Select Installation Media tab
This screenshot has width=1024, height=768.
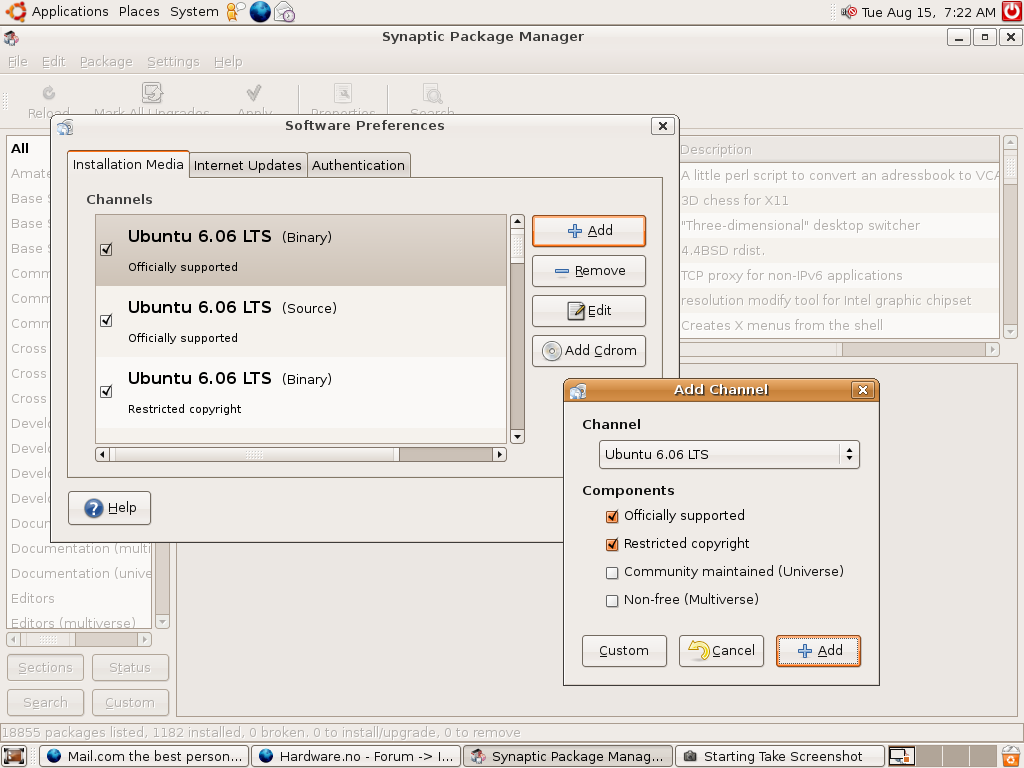(128, 164)
